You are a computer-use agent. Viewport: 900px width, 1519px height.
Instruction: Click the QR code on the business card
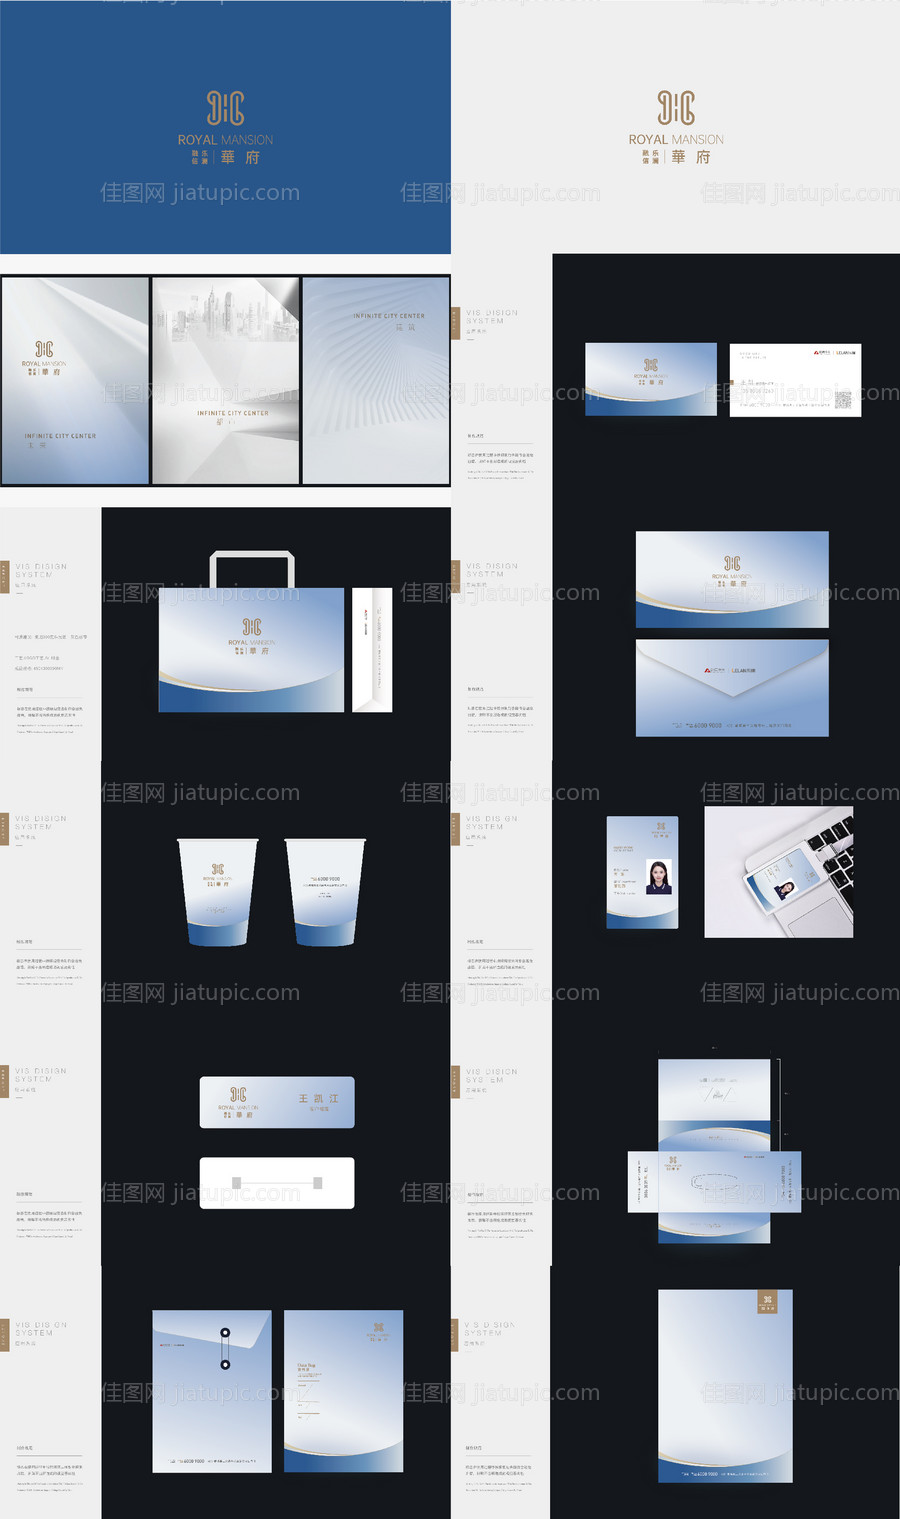pyautogui.click(x=843, y=400)
